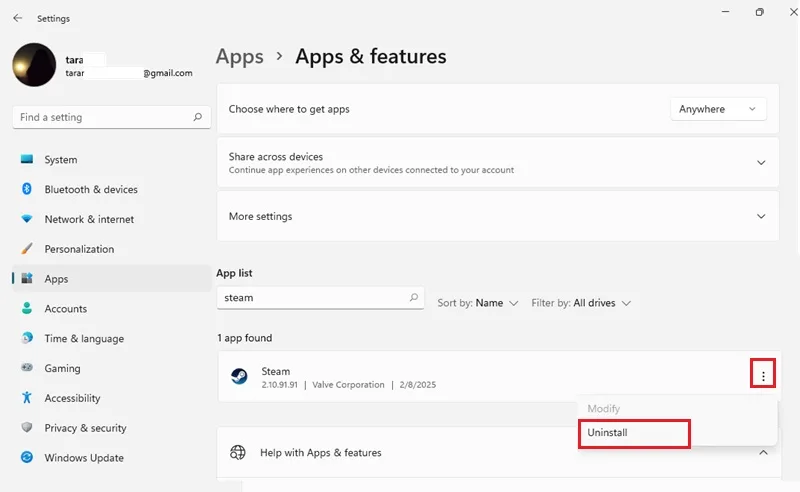800x492 pixels.
Task: Open Filter by All drives dropdown
Action: coord(581,303)
